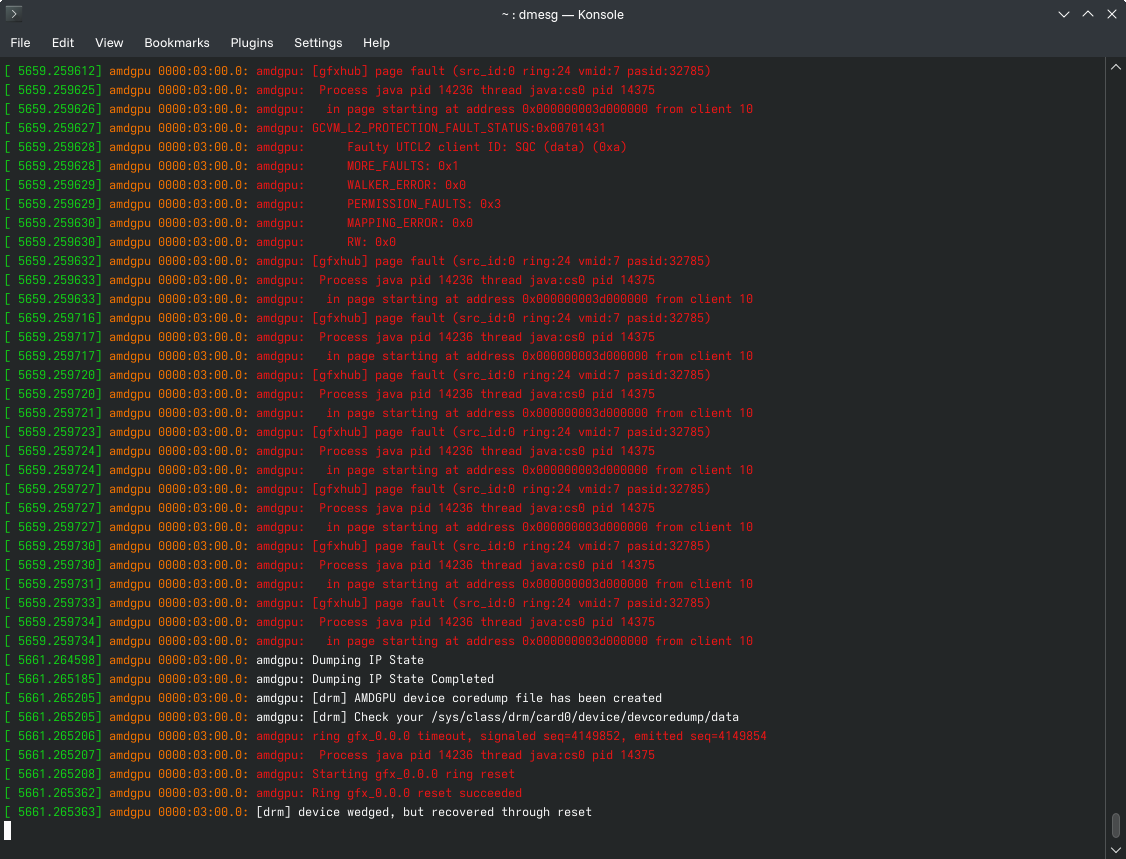Open the Bookmarks menu

pyautogui.click(x=177, y=43)
